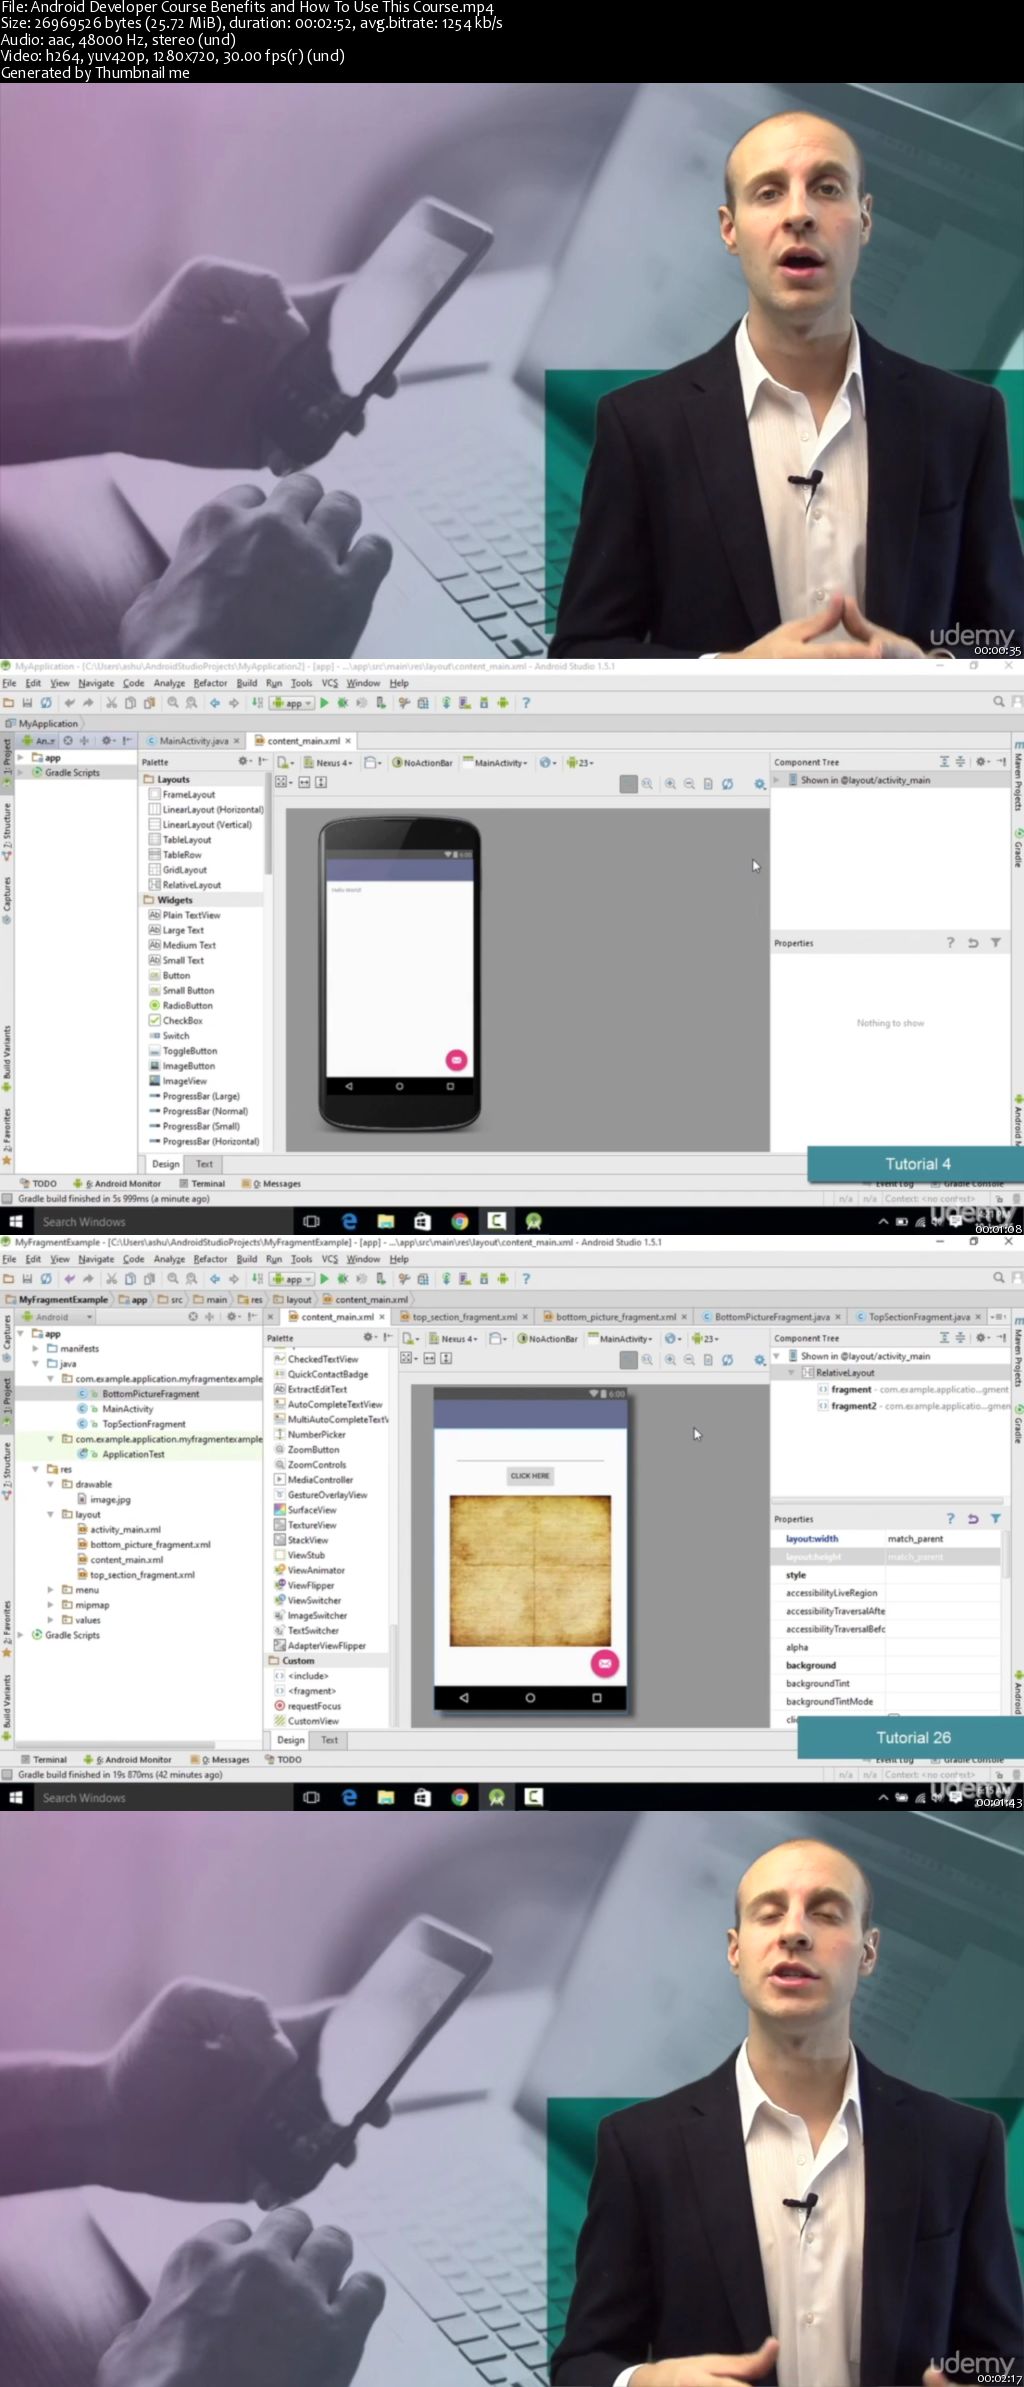
Task: Open NoActionBar theme dropdown in MyFragmentExample editor
Action: point(547,1339)
